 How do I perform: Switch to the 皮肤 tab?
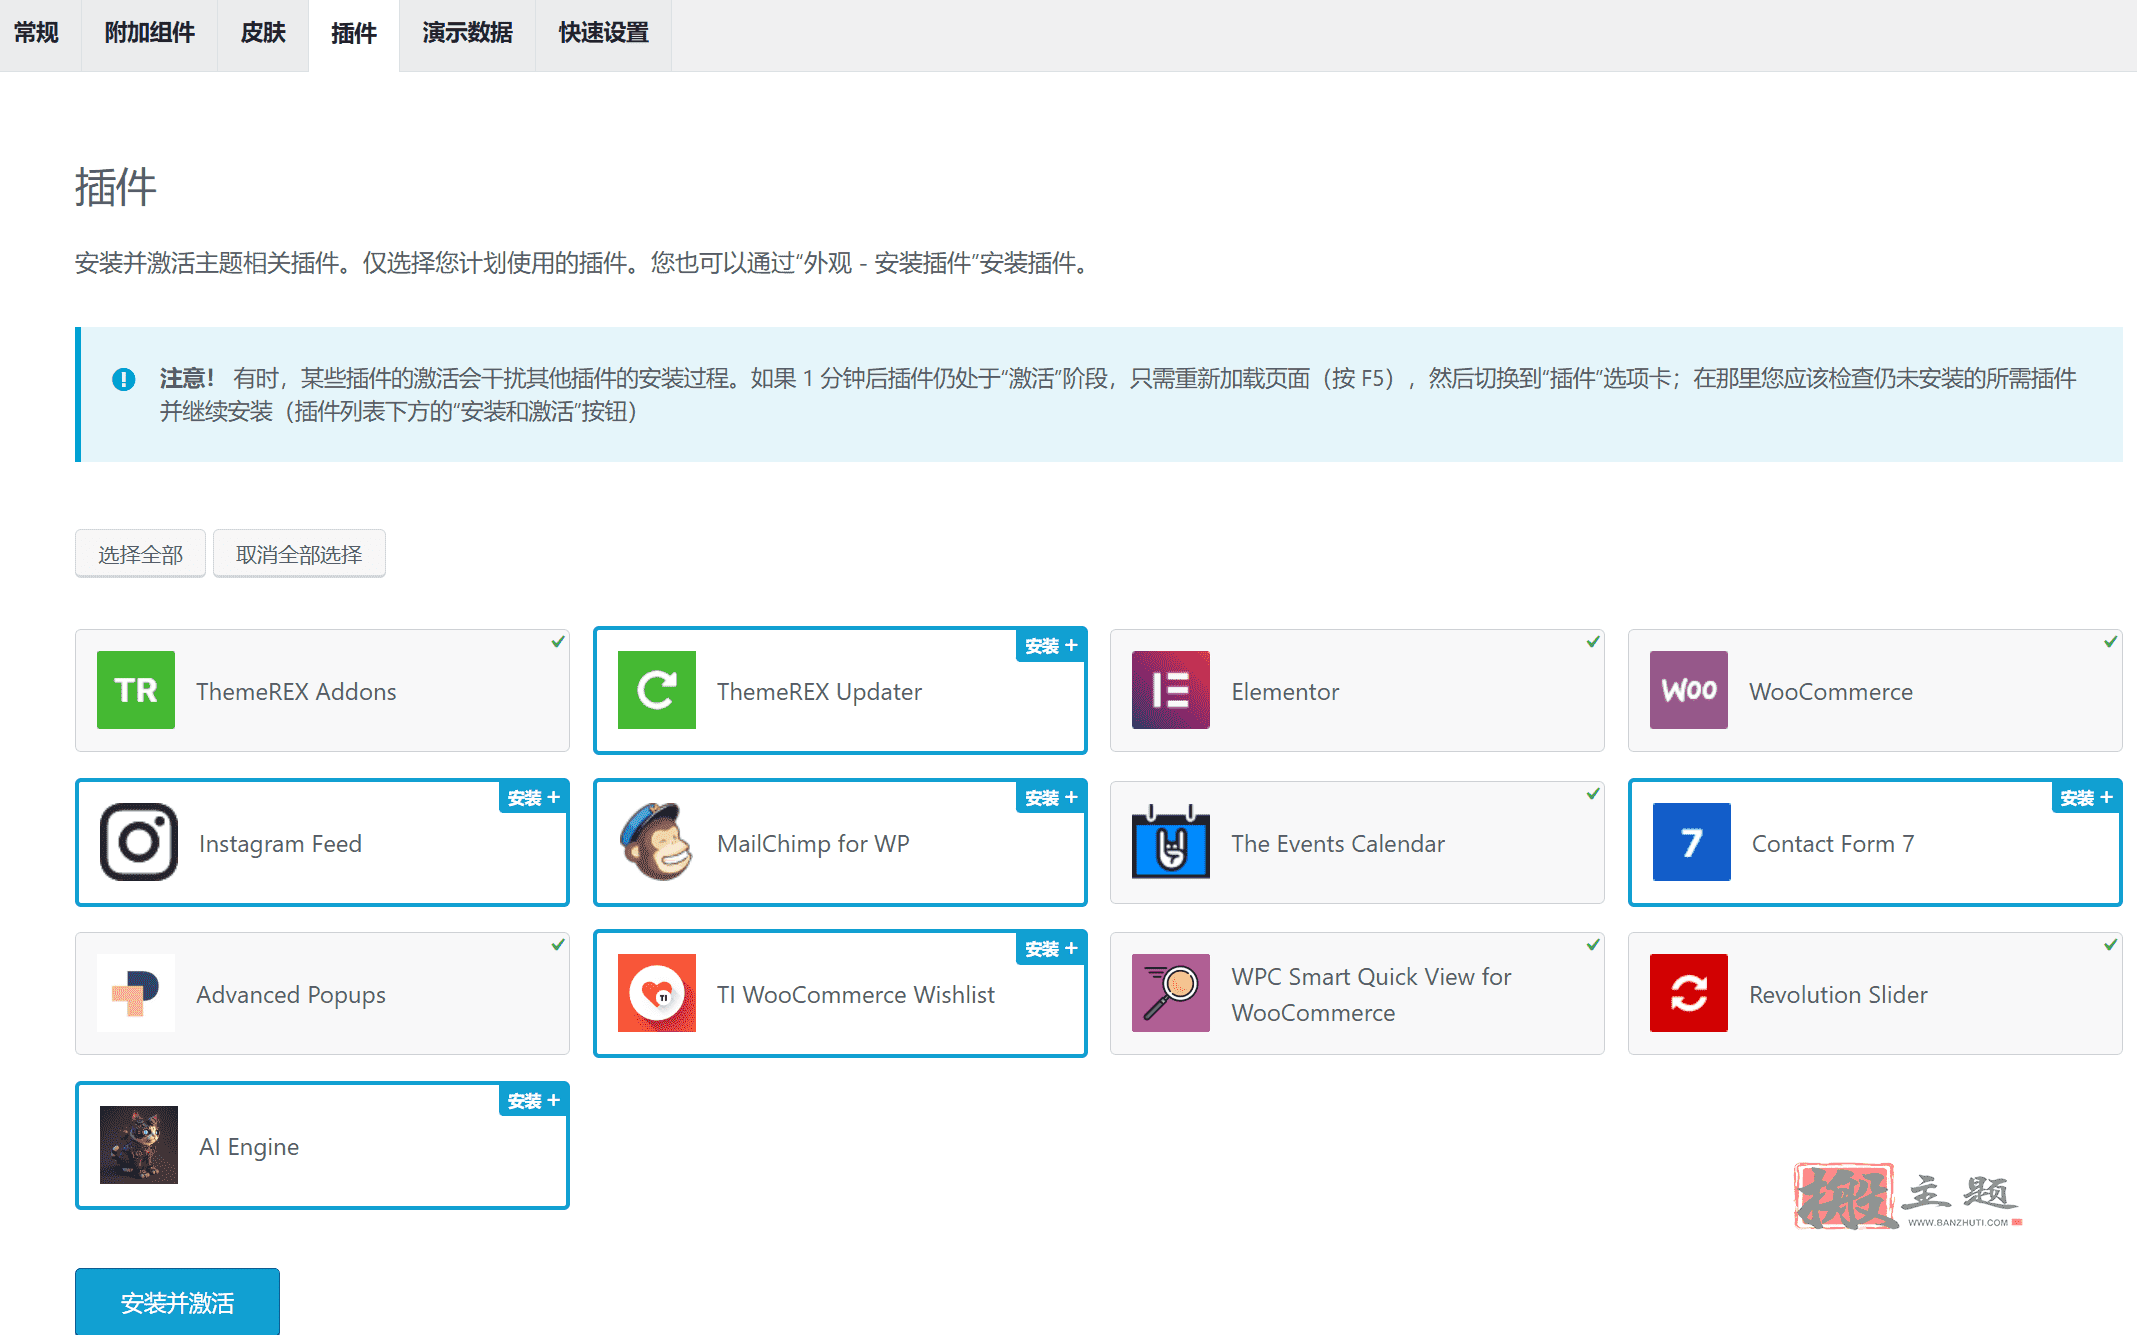click(263, 33)
